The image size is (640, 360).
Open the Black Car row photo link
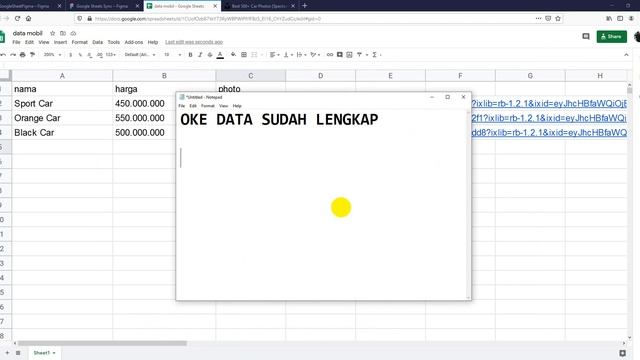(549, 133)
